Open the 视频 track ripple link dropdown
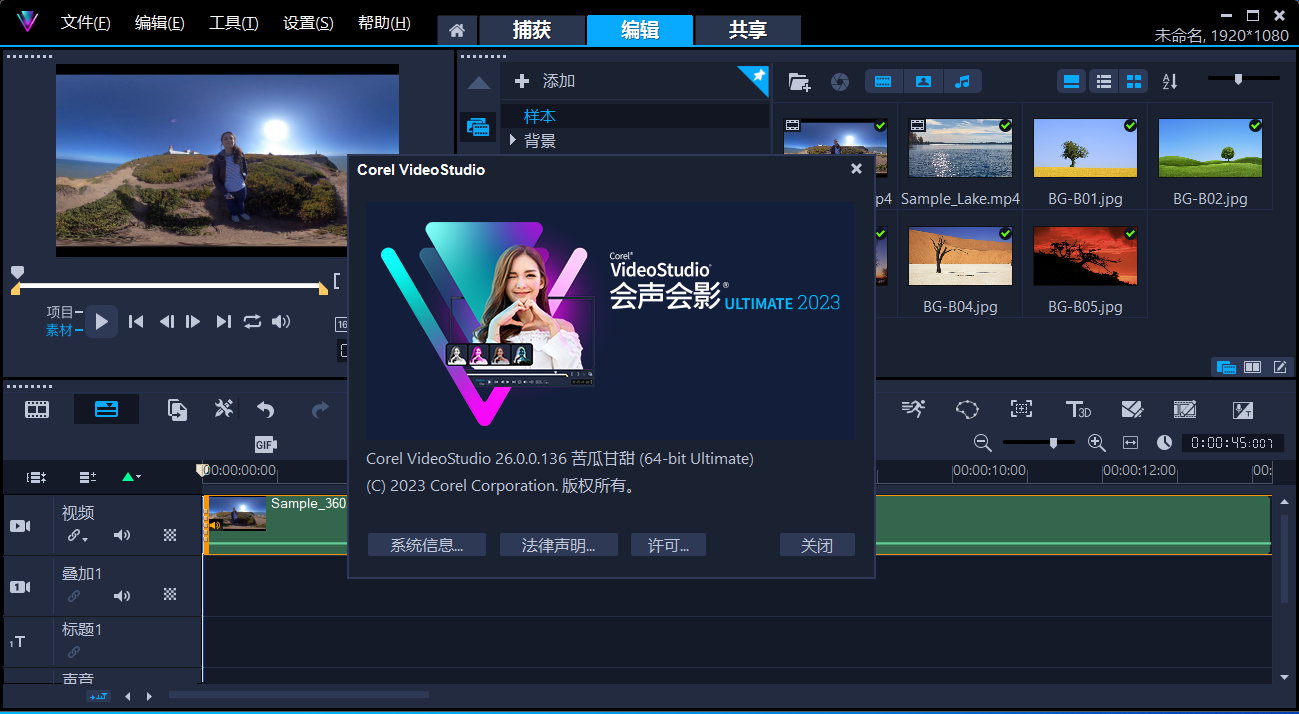The height and width of the screenshot is (714, 1299). click(77, 536)
